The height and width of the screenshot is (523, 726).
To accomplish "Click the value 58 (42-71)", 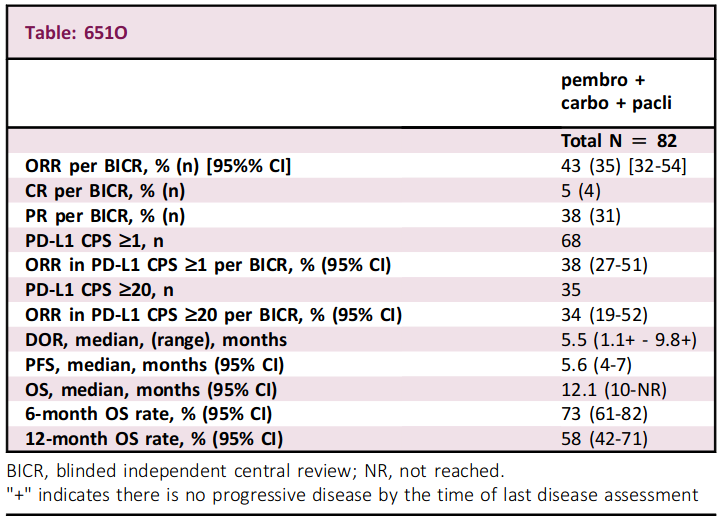I will click(x=604, y=439).
